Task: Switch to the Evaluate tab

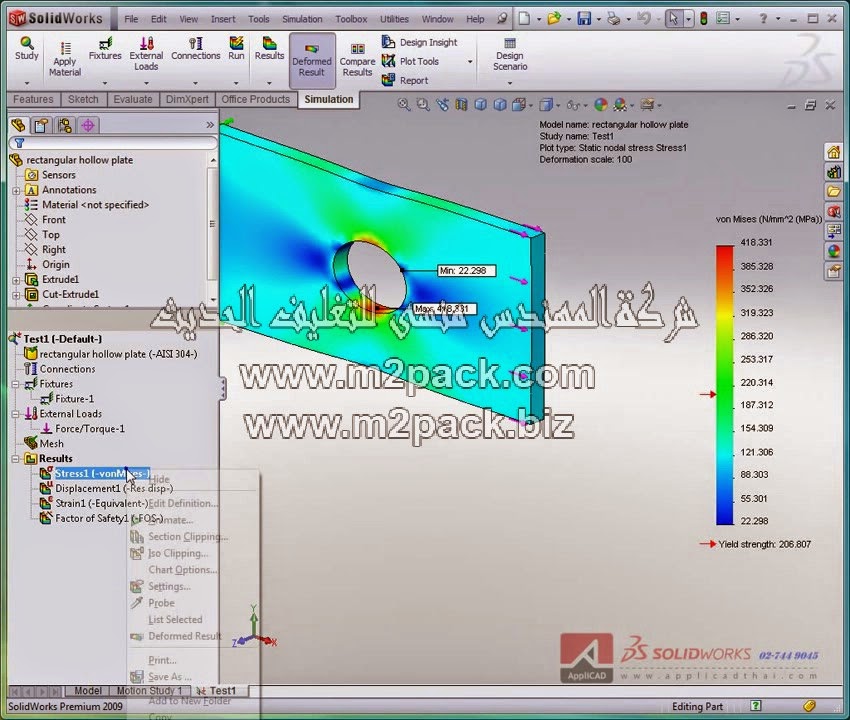Action: (133, 99)
